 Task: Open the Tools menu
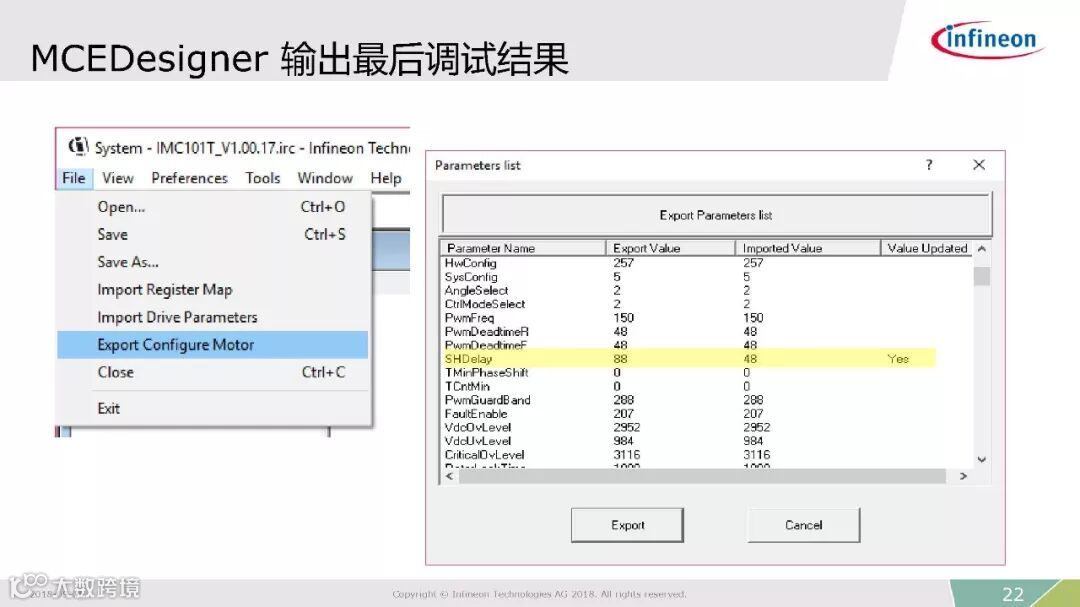click(x=262, y=178)
